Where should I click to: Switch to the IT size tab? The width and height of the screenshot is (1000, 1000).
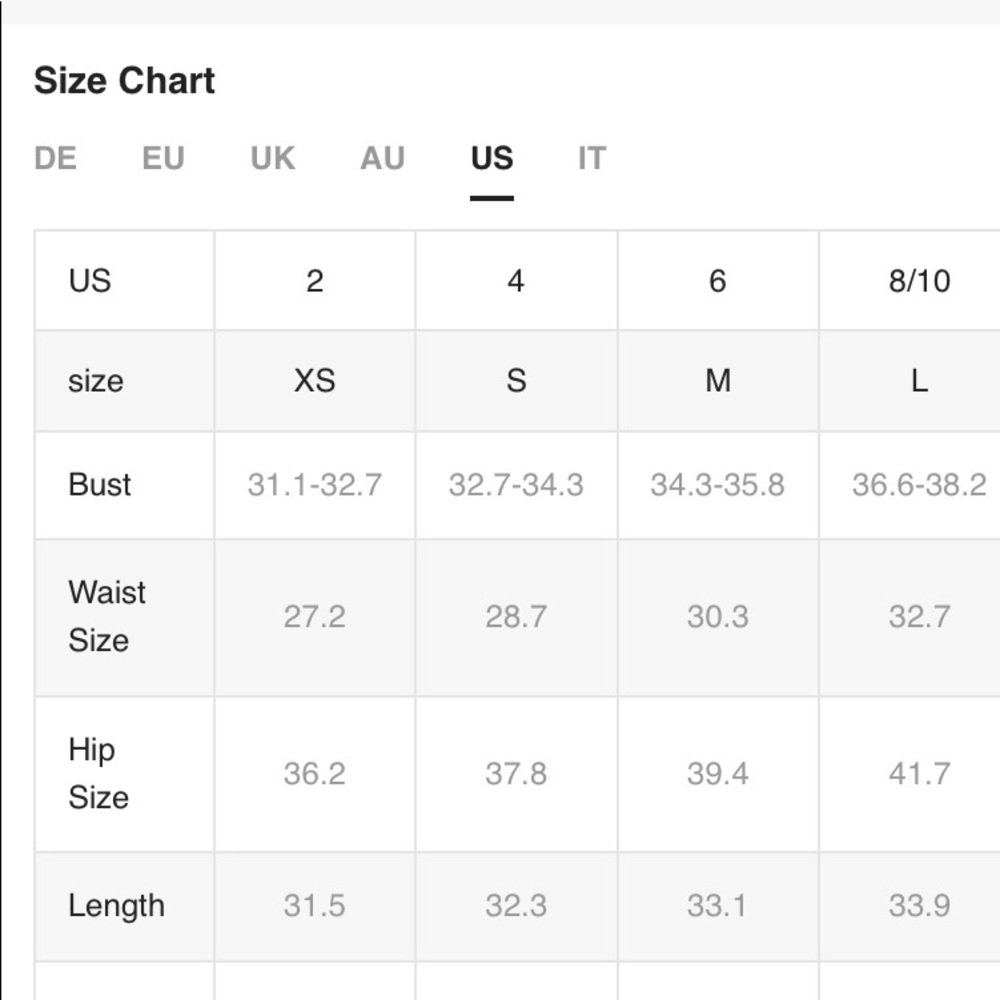point(591,158)
